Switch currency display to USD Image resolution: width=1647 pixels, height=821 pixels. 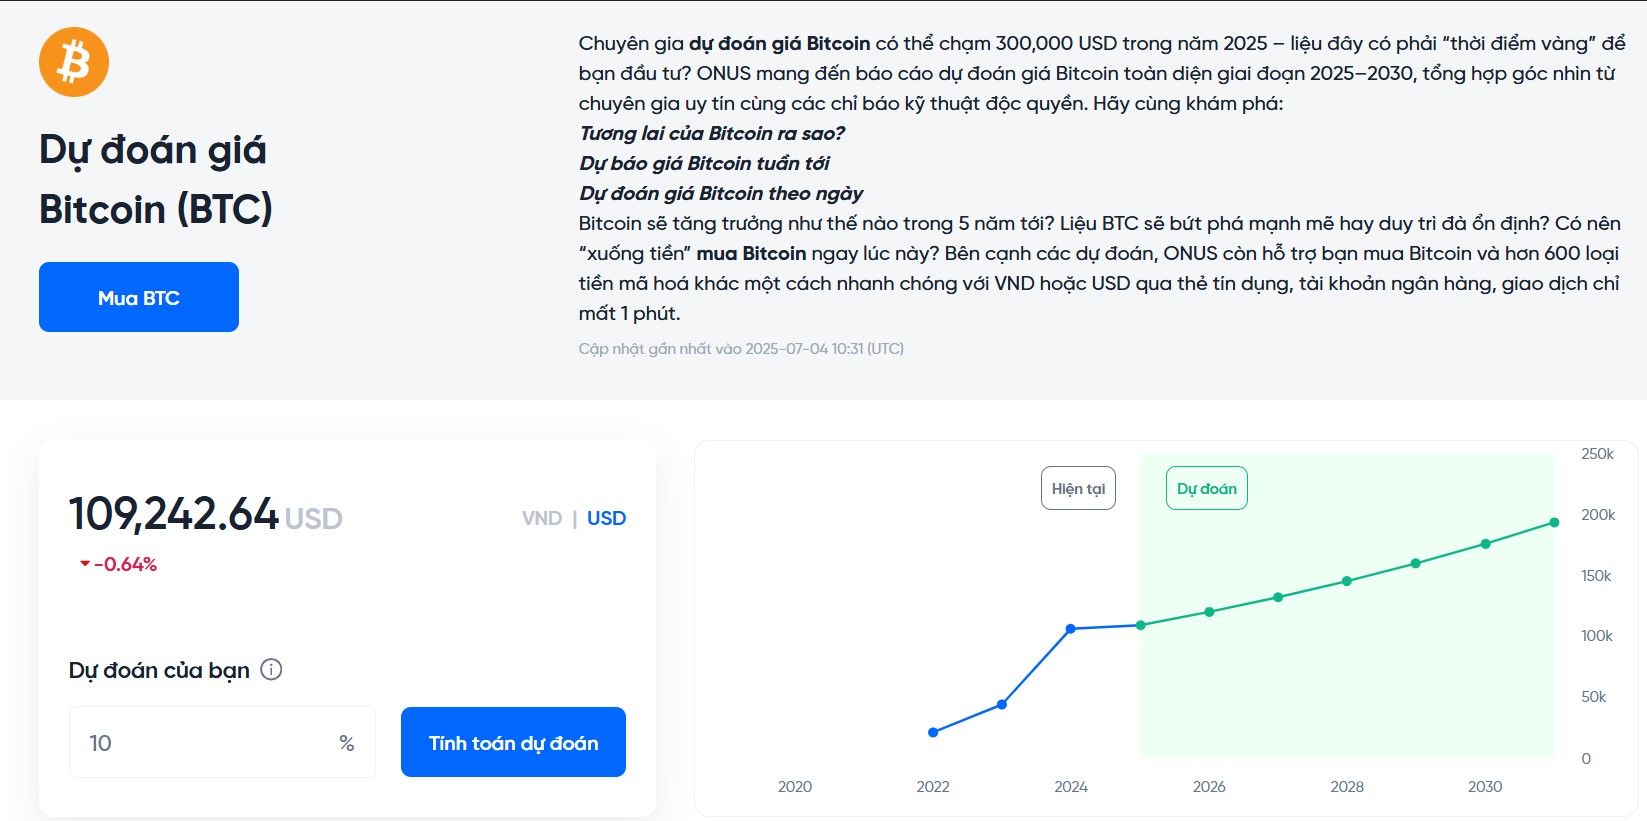pos(606,518)
